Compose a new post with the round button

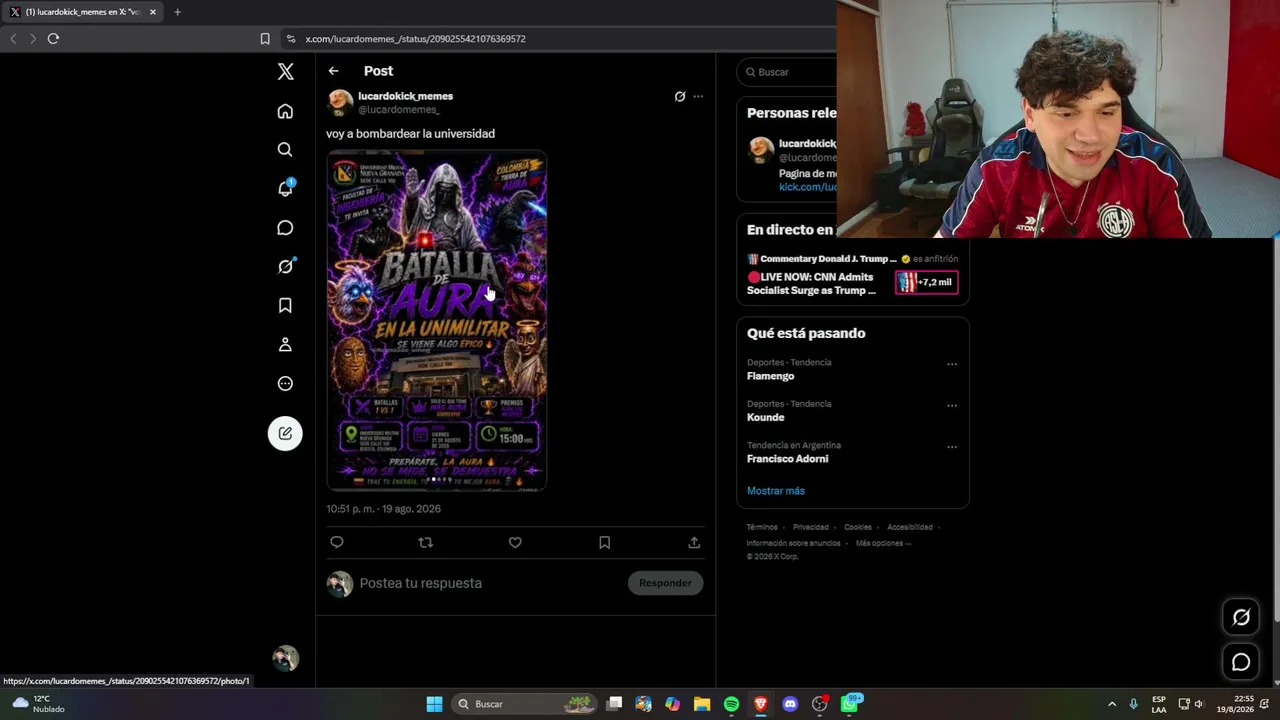click(x=285, y=433)
